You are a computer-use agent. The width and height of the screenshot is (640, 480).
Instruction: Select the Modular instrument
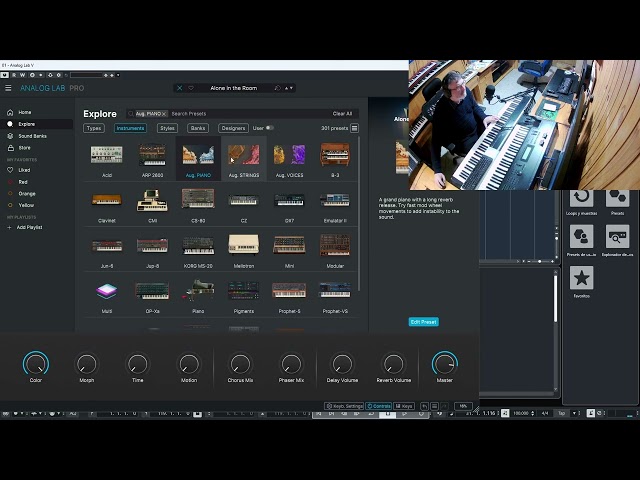coord(335,250)
